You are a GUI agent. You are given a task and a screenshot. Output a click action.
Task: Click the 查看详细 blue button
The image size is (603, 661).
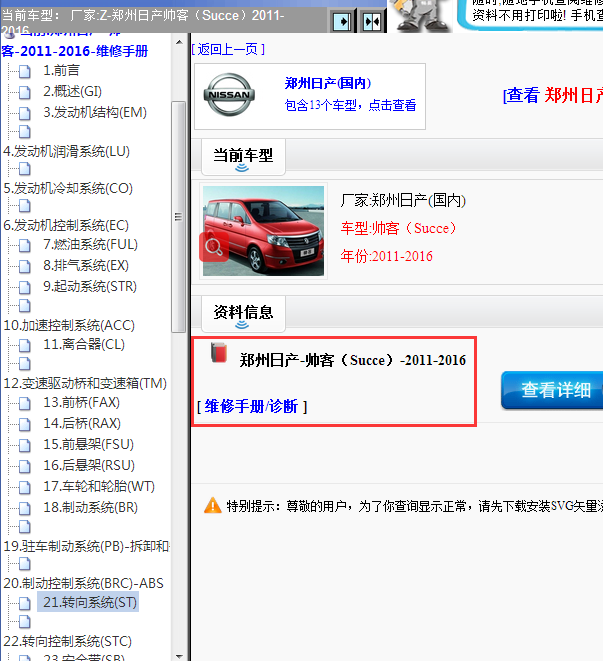552,390
